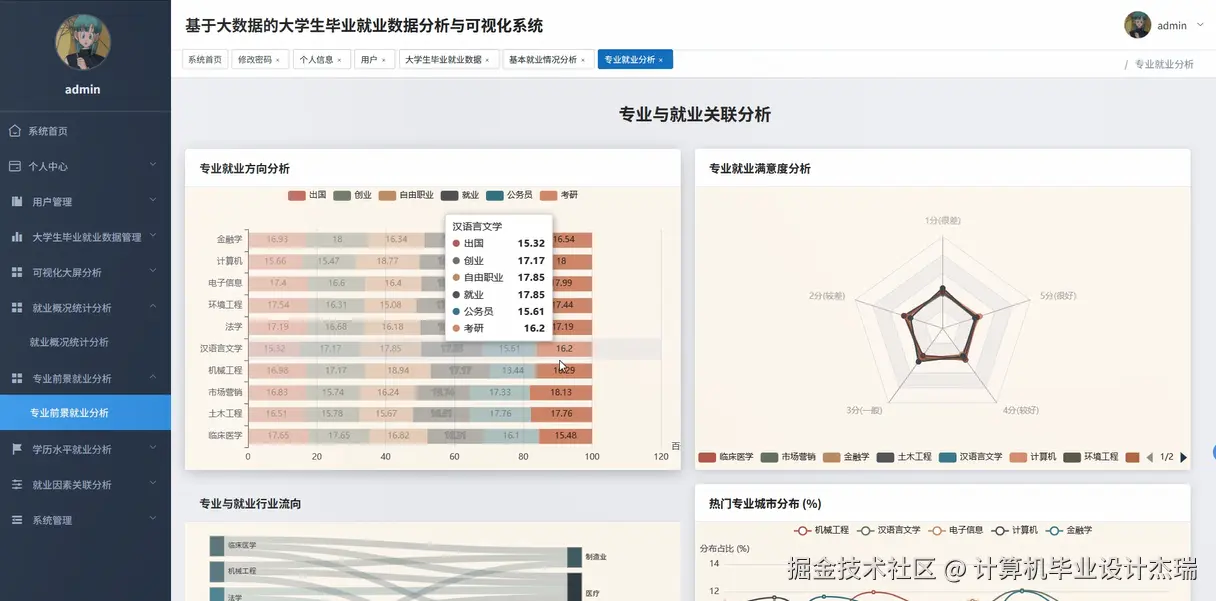Expand the 系统管理 chevron

pyautogui.click(x=153, y=519)
